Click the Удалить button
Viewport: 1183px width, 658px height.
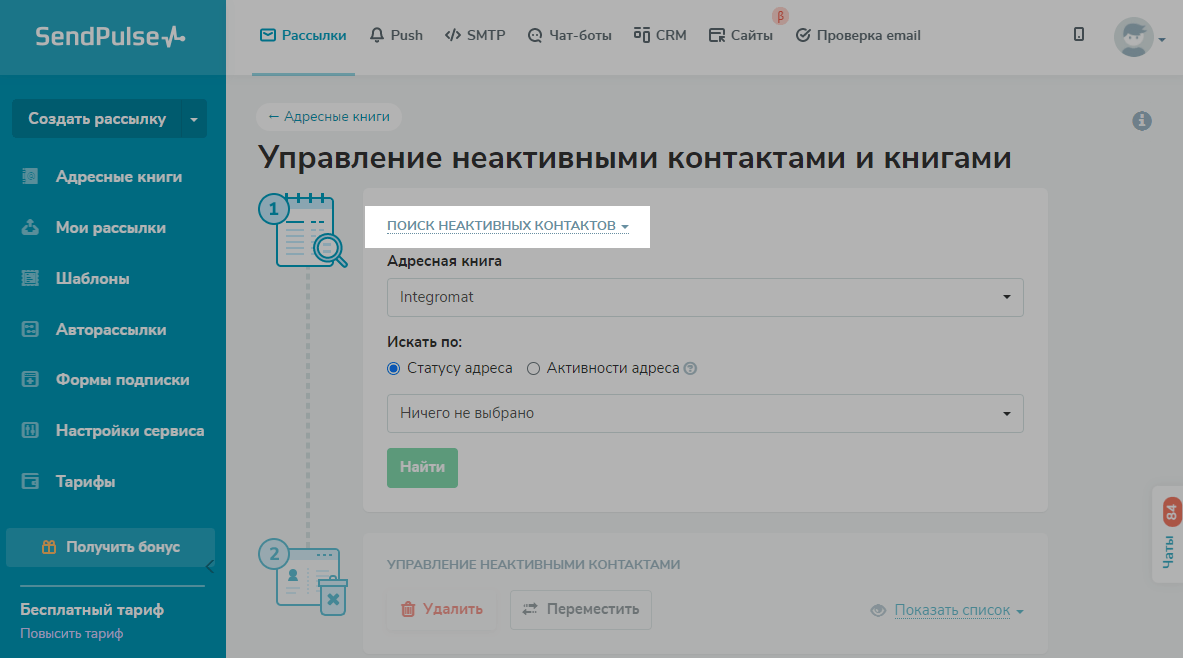(441, 609)
